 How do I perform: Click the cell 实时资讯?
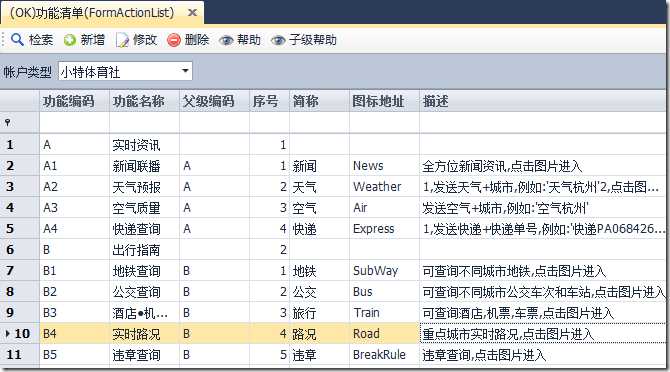(144, 145)
